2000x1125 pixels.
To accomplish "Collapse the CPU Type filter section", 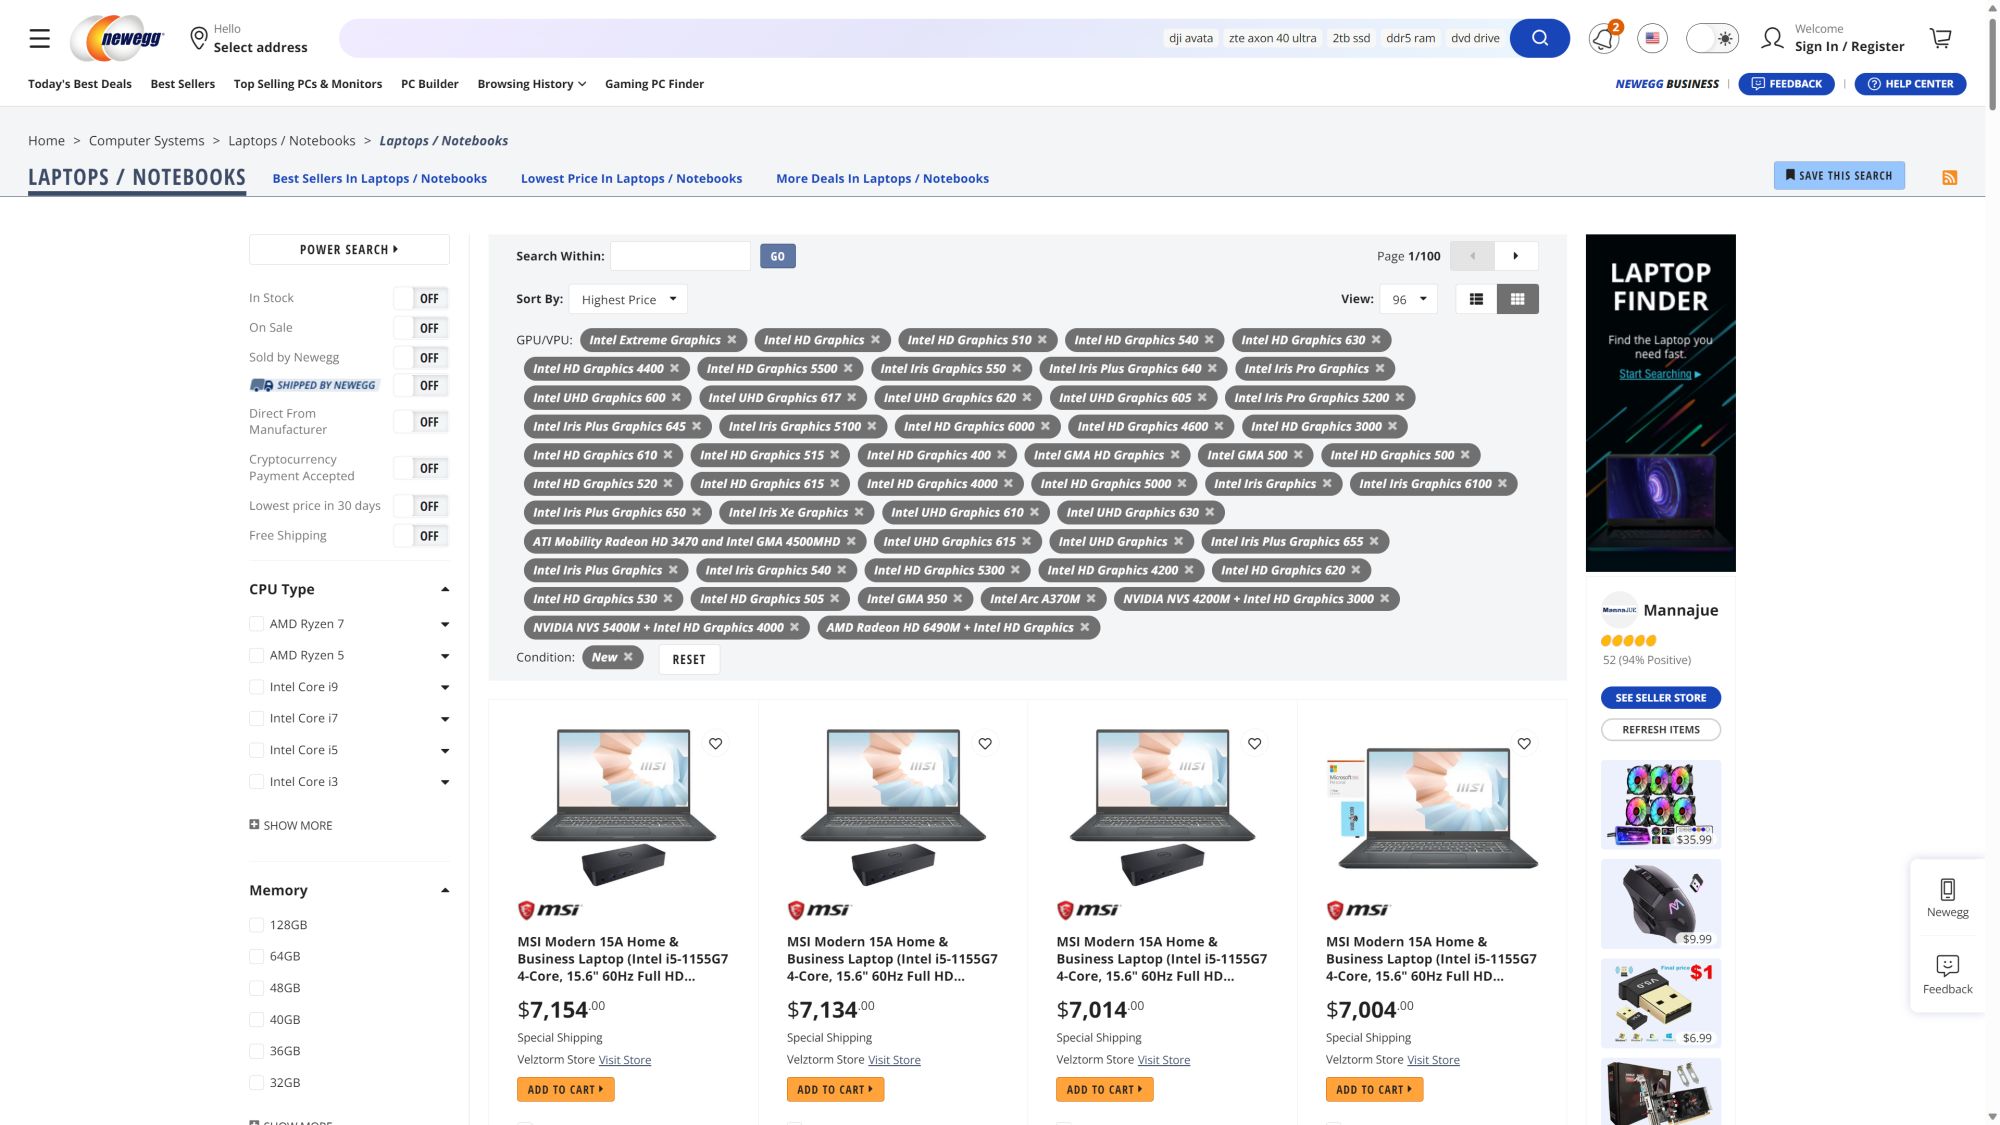I will click(445, 589).
